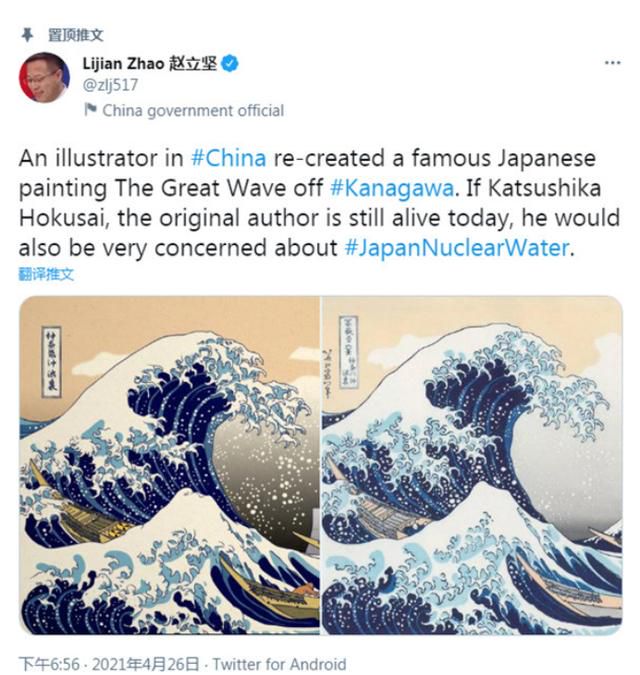Click the government official flag icon

click(x=90, y=110)
